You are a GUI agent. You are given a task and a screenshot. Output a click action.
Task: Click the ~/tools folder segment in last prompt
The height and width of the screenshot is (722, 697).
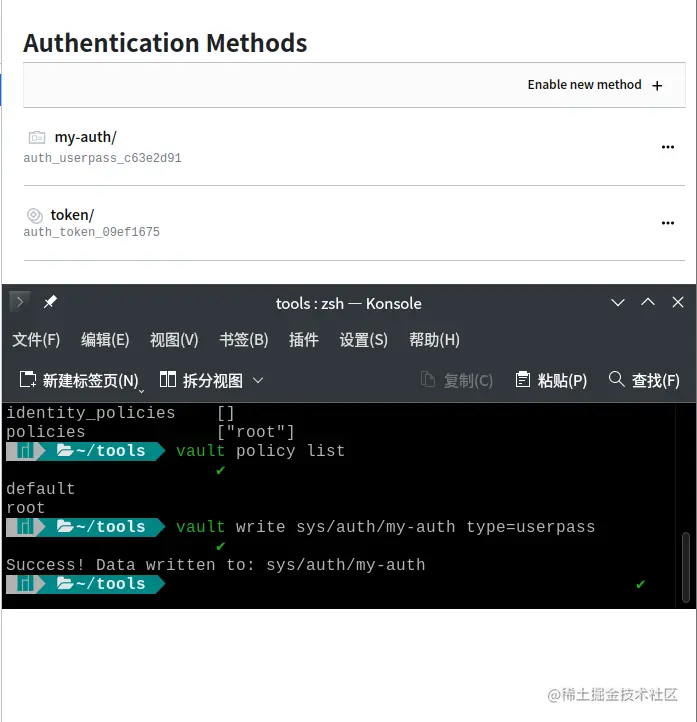101,584
